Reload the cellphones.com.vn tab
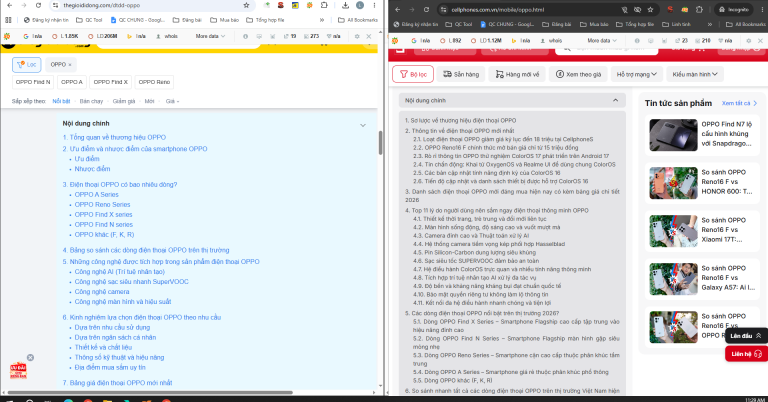 click(x=427, y=10)
